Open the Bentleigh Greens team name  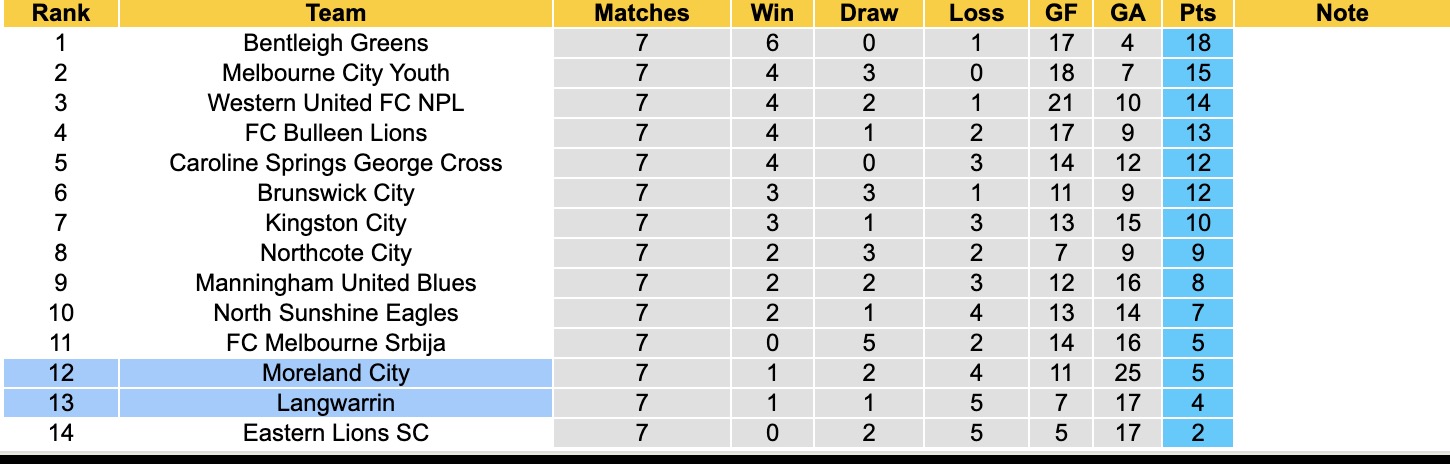coord(336,43)
